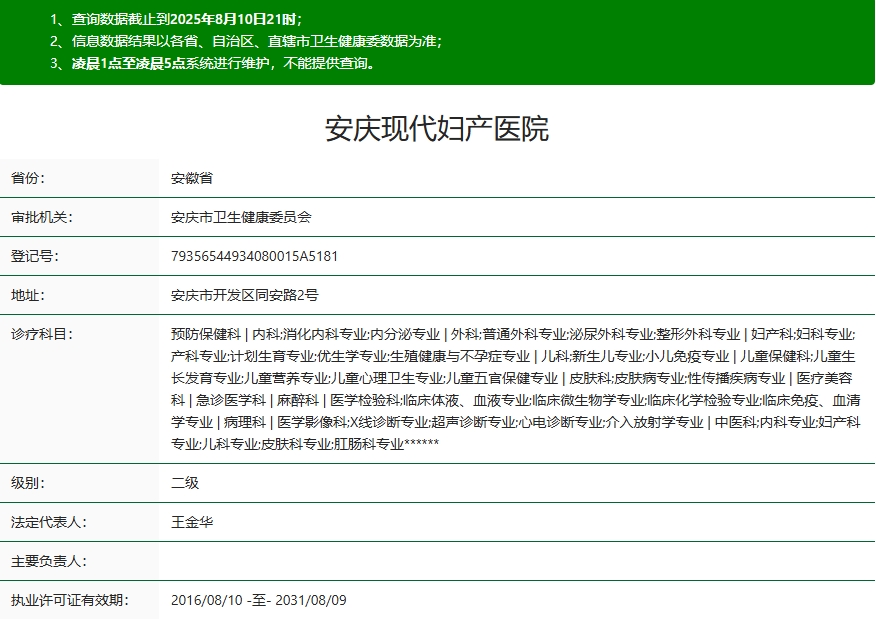Click the representative name 王金华
The image size is (876, 619).
click(x=192, y=522)
